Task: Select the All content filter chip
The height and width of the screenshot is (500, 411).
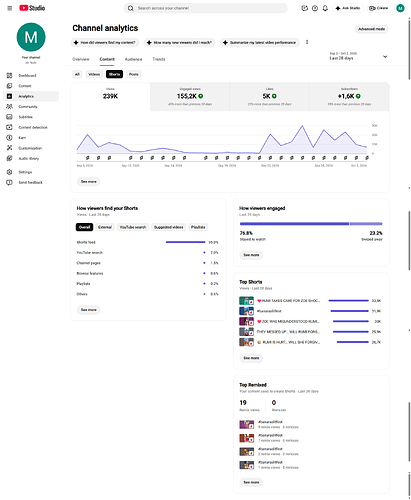Action: coord(77,74)
